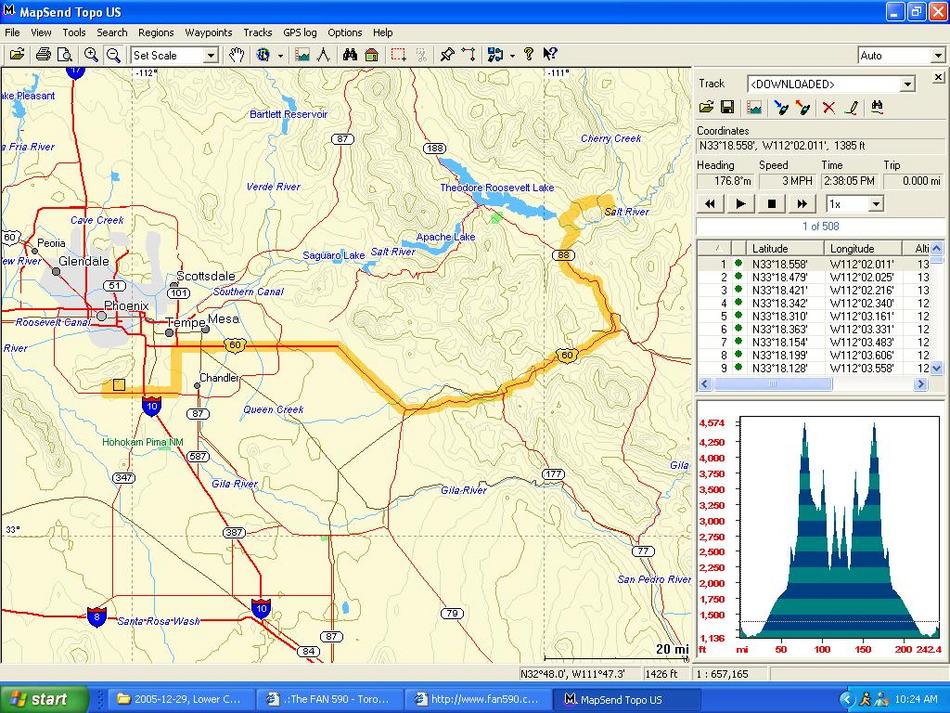Image resolution: width=950 pixels, height=713 pixels.
Task: Click the I-10 shield near Chandler on map
Action: (x=151, y=405)
